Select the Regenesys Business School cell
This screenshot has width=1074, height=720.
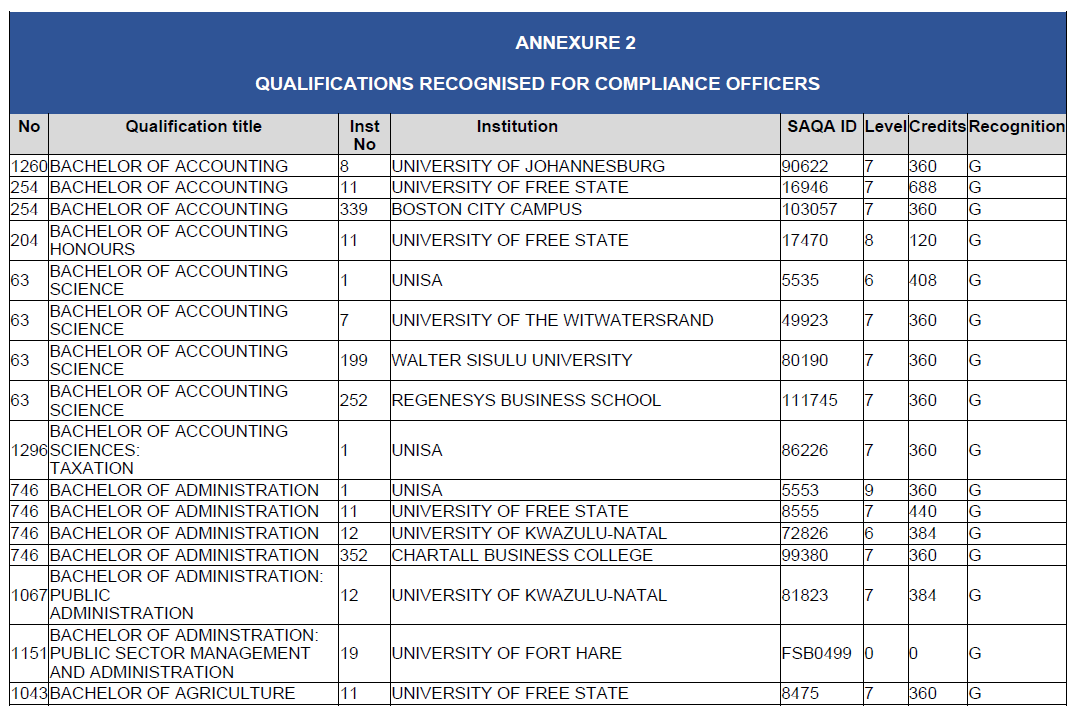tap(526, 400)
